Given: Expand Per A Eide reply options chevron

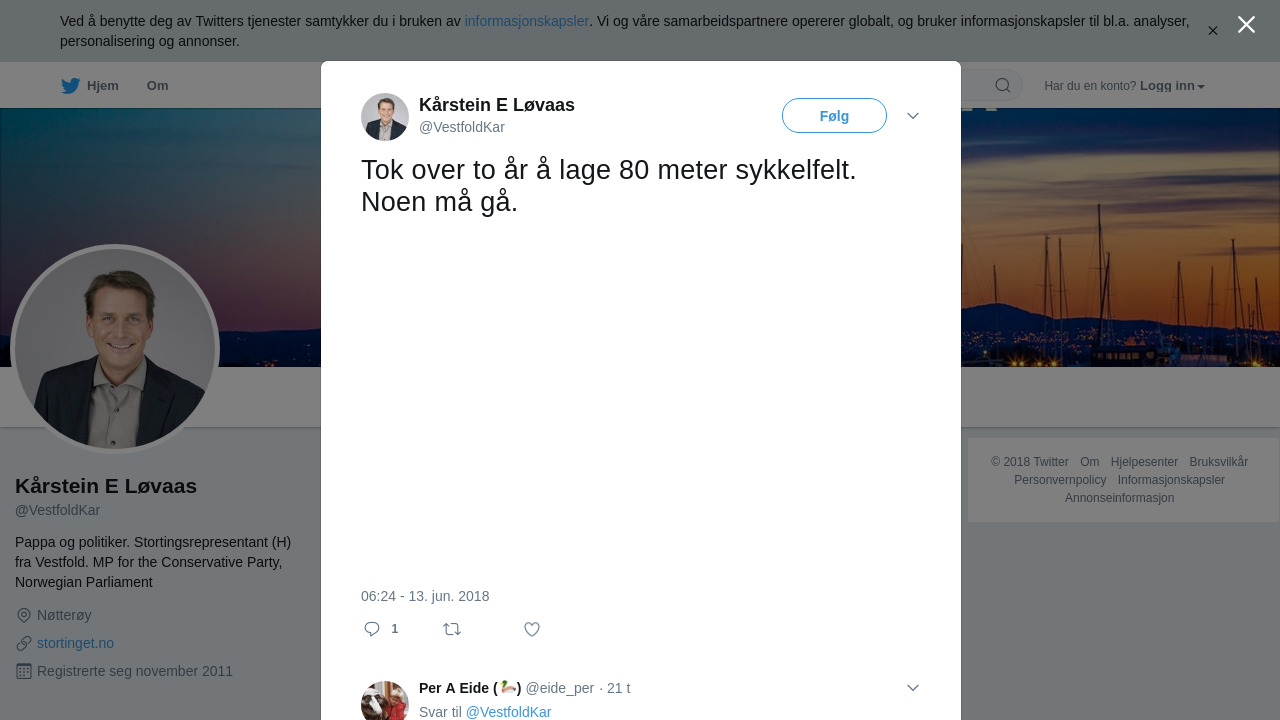Looking at the screenshot, I should [913, 688].
